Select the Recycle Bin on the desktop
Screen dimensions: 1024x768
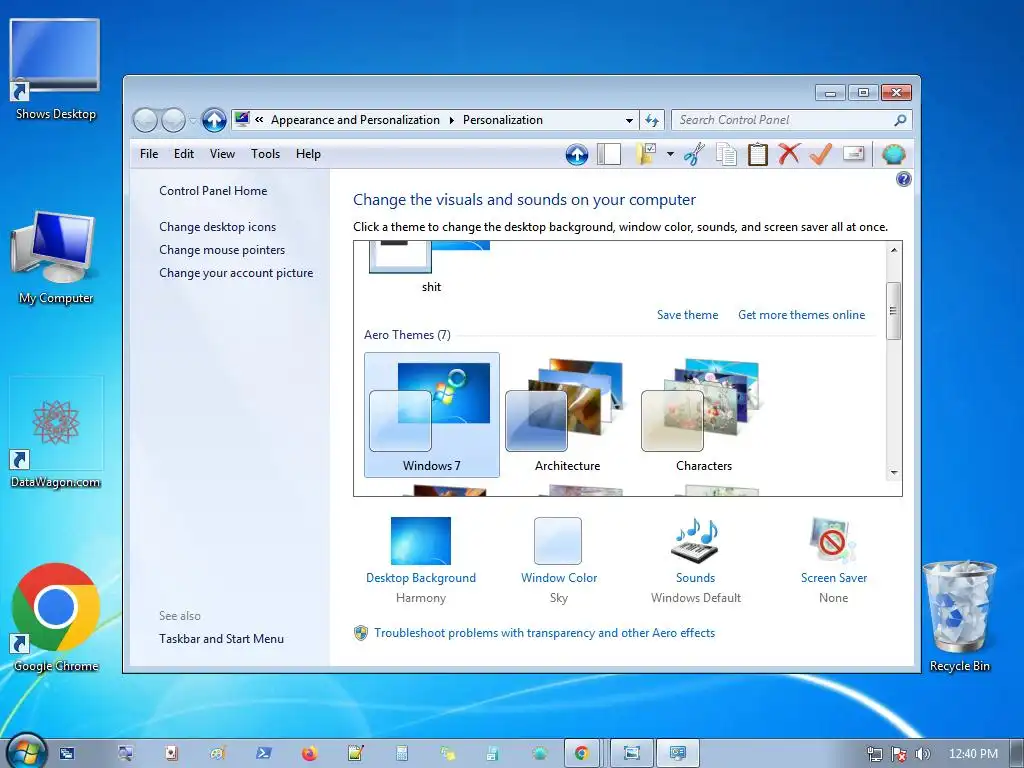[x=959, y=616]
